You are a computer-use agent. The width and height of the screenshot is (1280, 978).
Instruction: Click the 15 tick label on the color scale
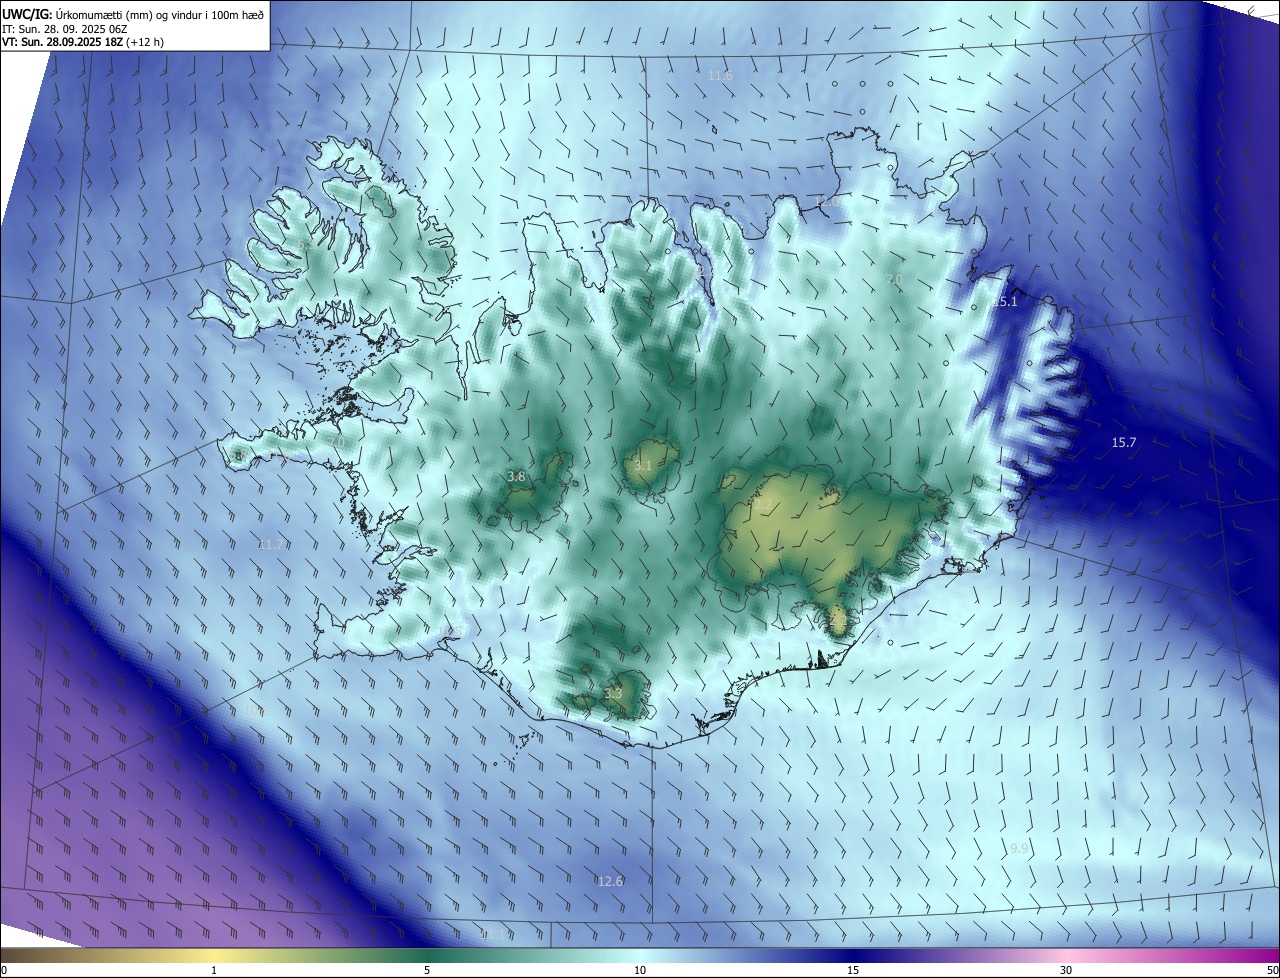point(853,970)
